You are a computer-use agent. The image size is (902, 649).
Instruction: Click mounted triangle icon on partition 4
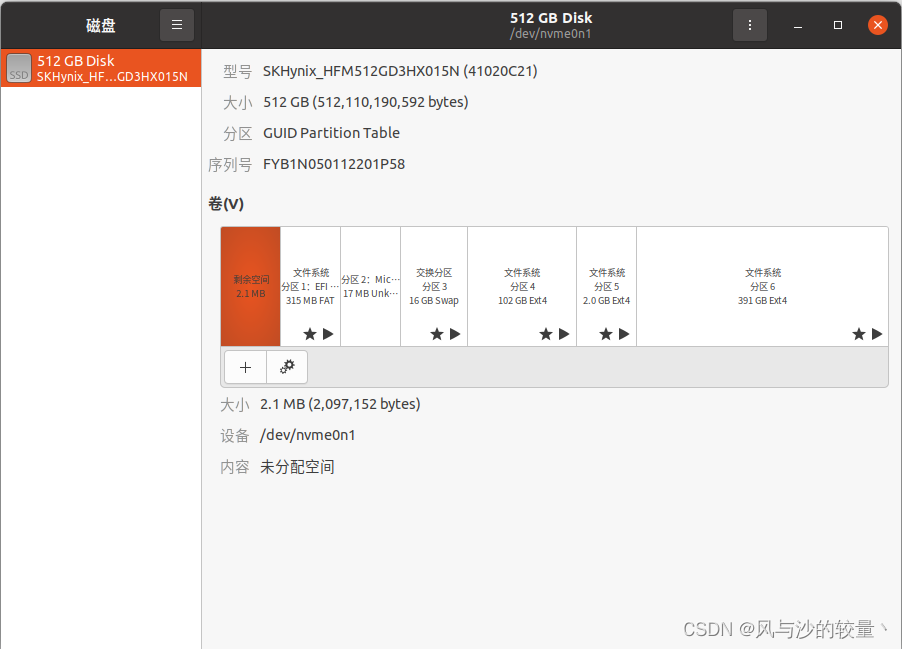564,334
